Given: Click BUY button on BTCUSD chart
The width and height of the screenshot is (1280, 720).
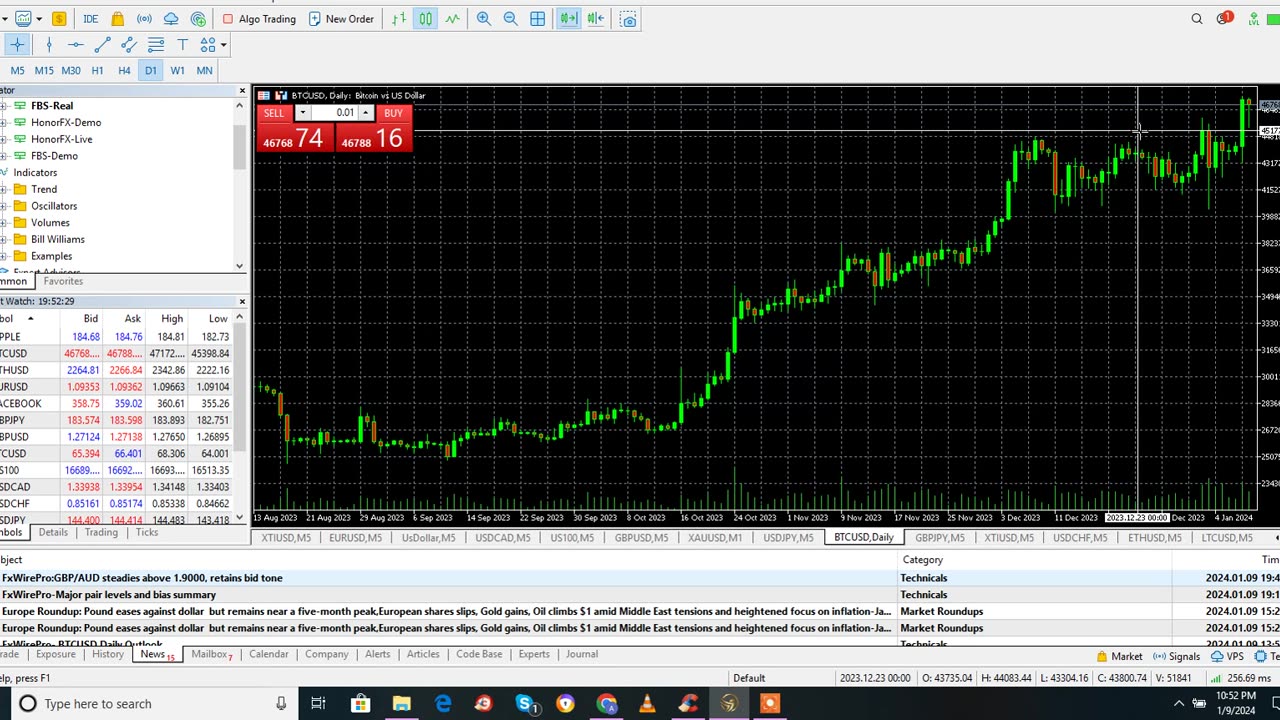Looking at the screenshot, I should pos(393,113).
